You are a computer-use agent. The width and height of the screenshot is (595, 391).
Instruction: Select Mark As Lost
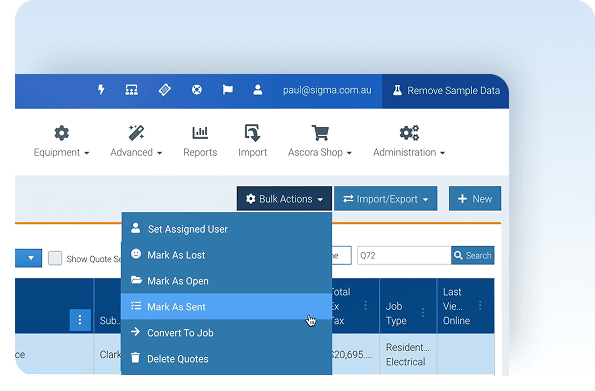tap(227, 255)
